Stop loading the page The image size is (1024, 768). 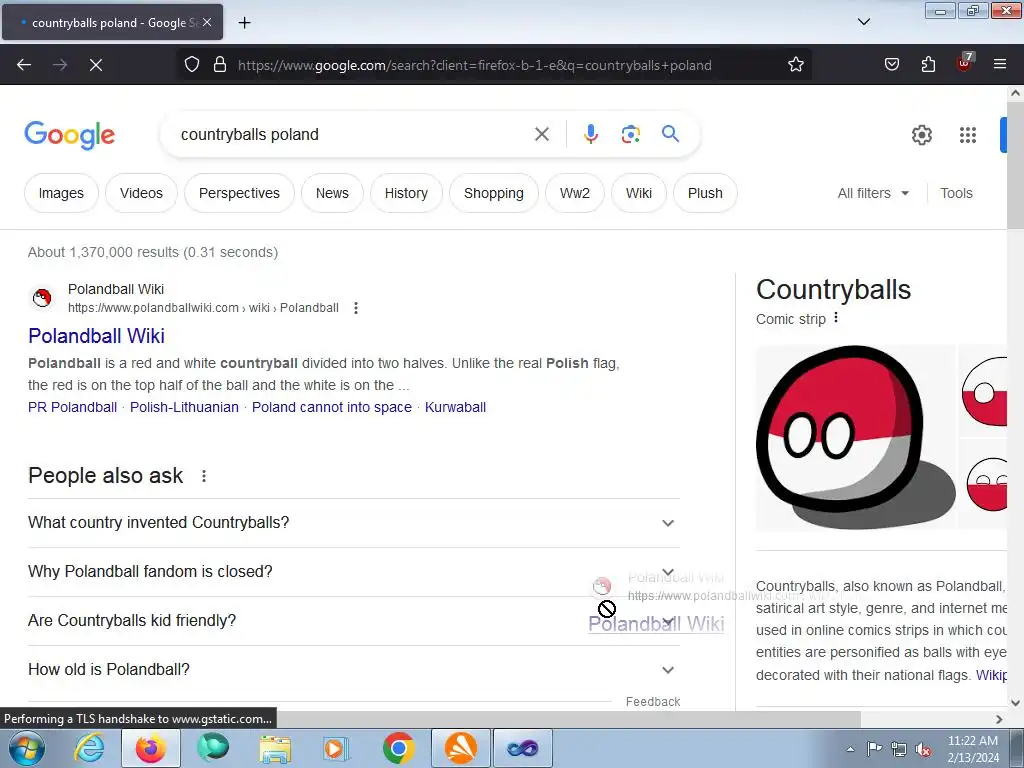point(96,65)
